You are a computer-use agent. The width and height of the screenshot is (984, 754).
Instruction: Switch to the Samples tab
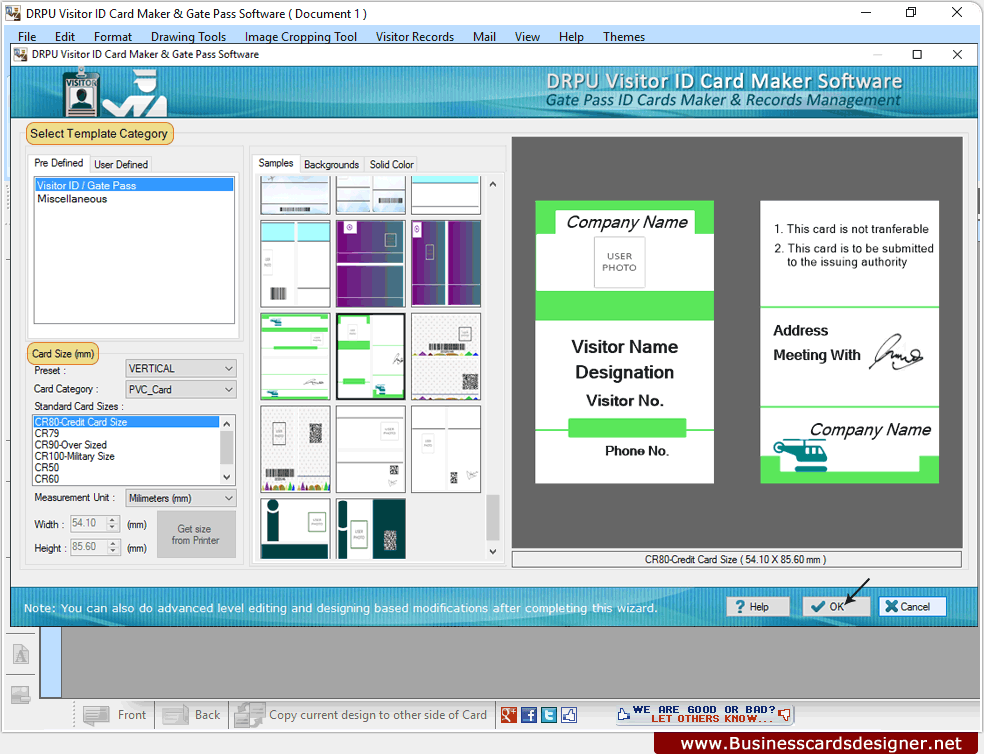pos(275,163)
